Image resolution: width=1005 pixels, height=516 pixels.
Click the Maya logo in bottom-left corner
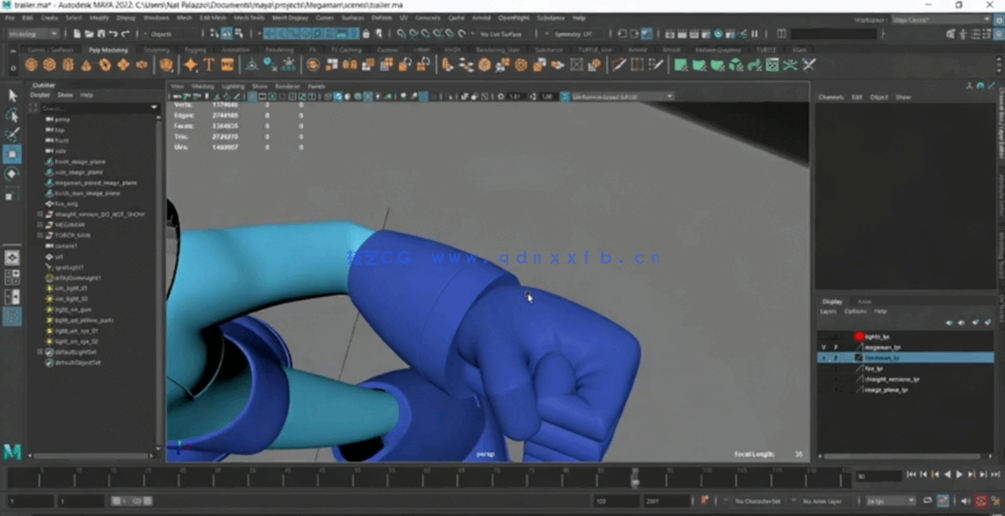[12, 452]
